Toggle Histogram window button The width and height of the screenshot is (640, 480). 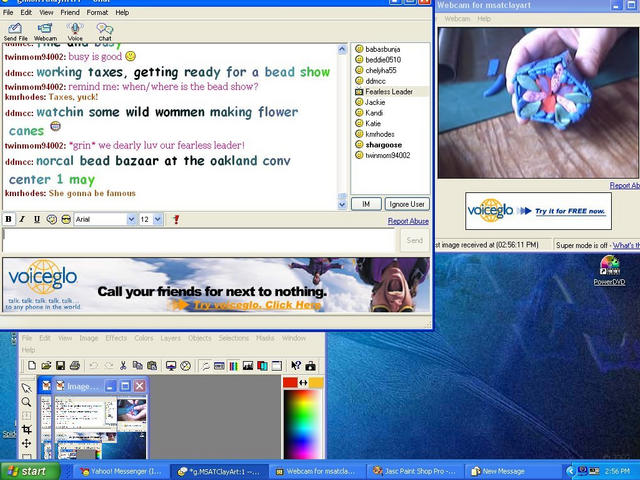pyautogui.click(x=248, y=366)
